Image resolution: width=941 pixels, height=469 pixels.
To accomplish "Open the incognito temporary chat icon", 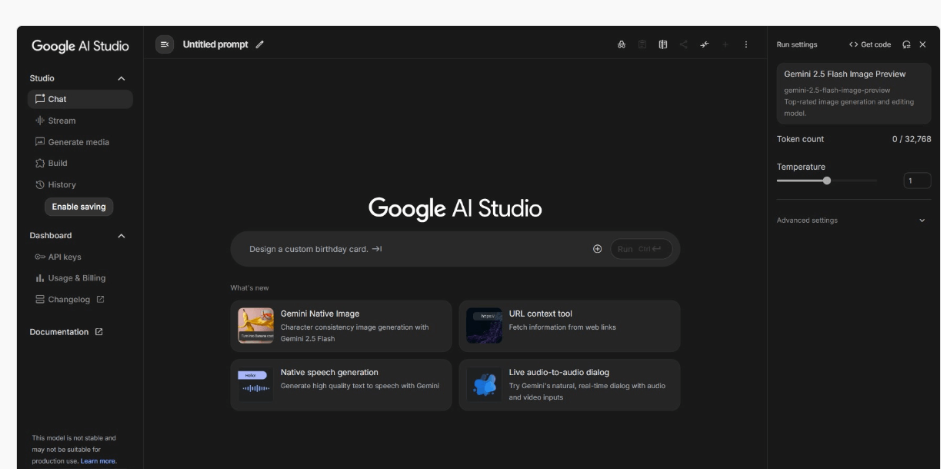I will [x=621, y=45].
